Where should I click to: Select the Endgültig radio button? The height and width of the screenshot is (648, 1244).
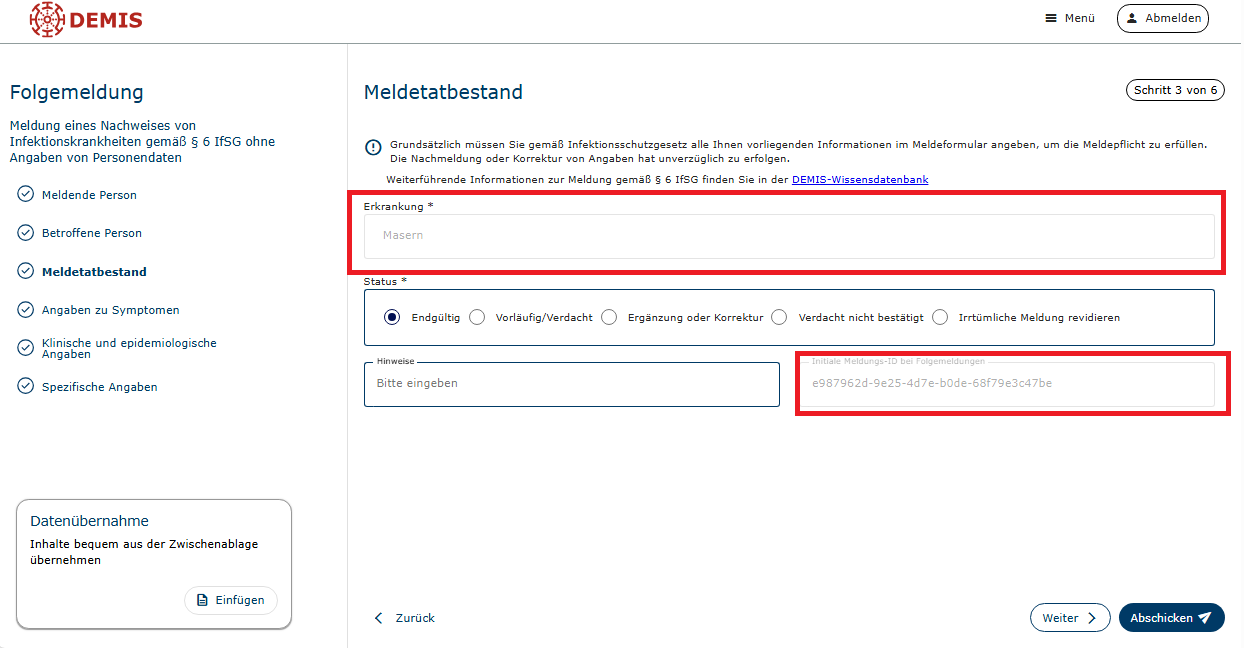[x=392, y=317]
